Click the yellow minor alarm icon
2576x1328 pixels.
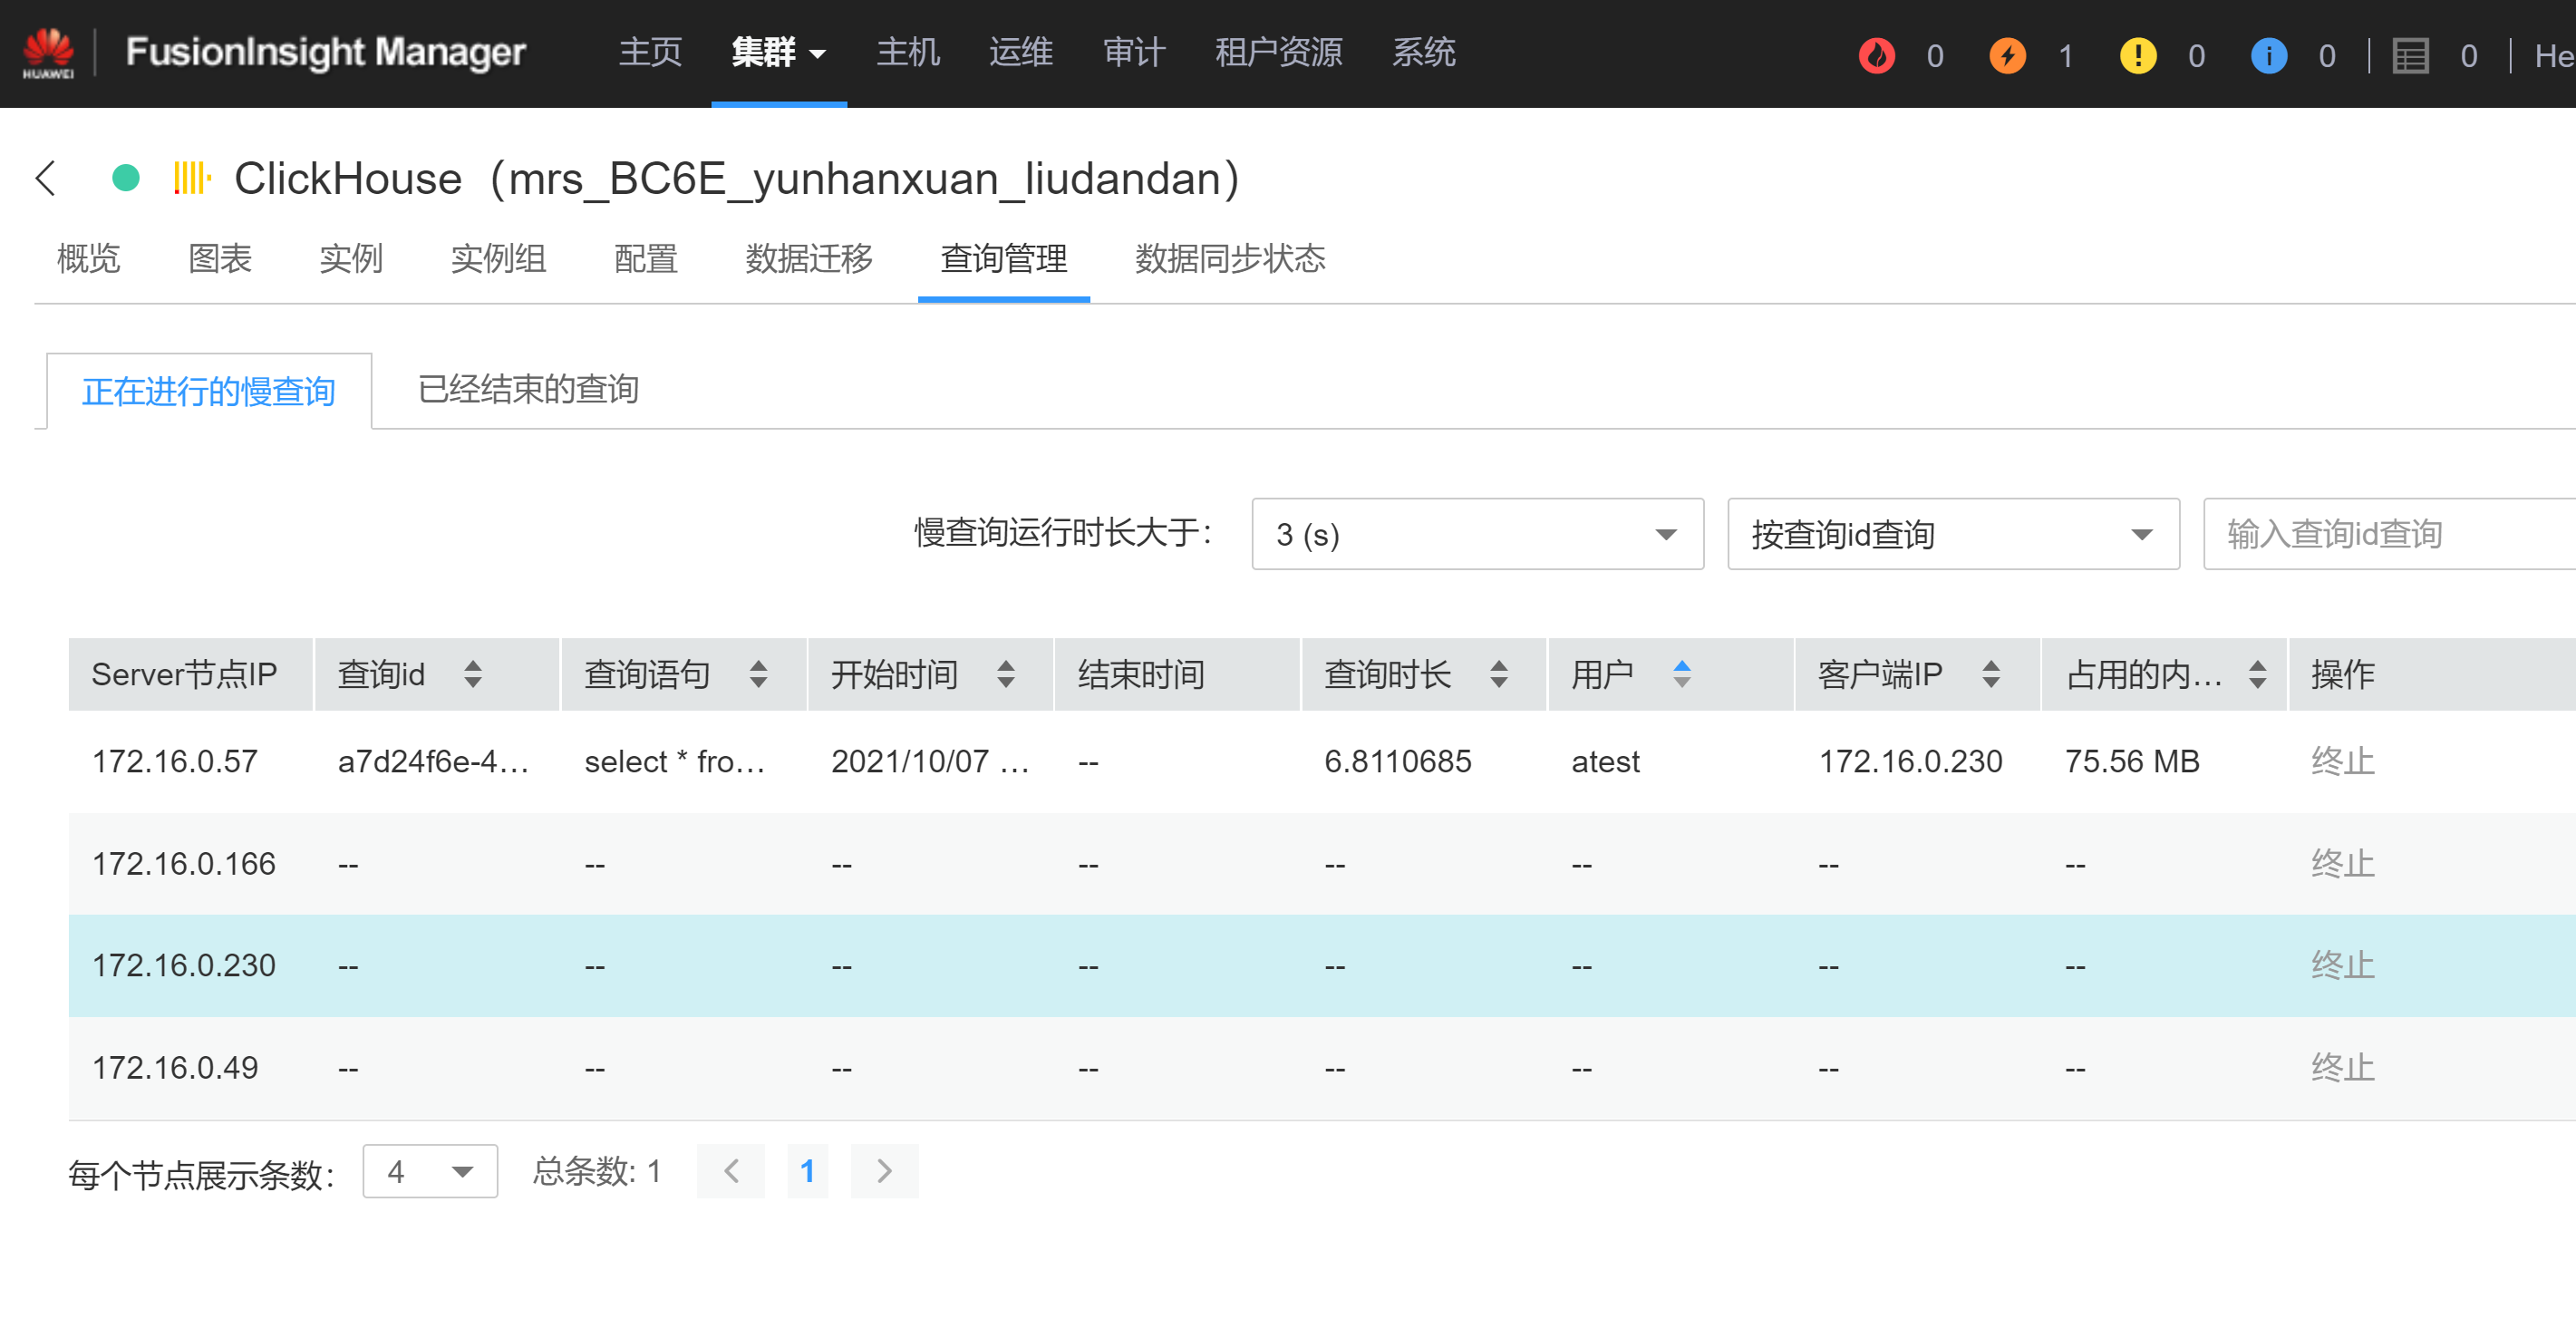click(x=2137, y=55)
